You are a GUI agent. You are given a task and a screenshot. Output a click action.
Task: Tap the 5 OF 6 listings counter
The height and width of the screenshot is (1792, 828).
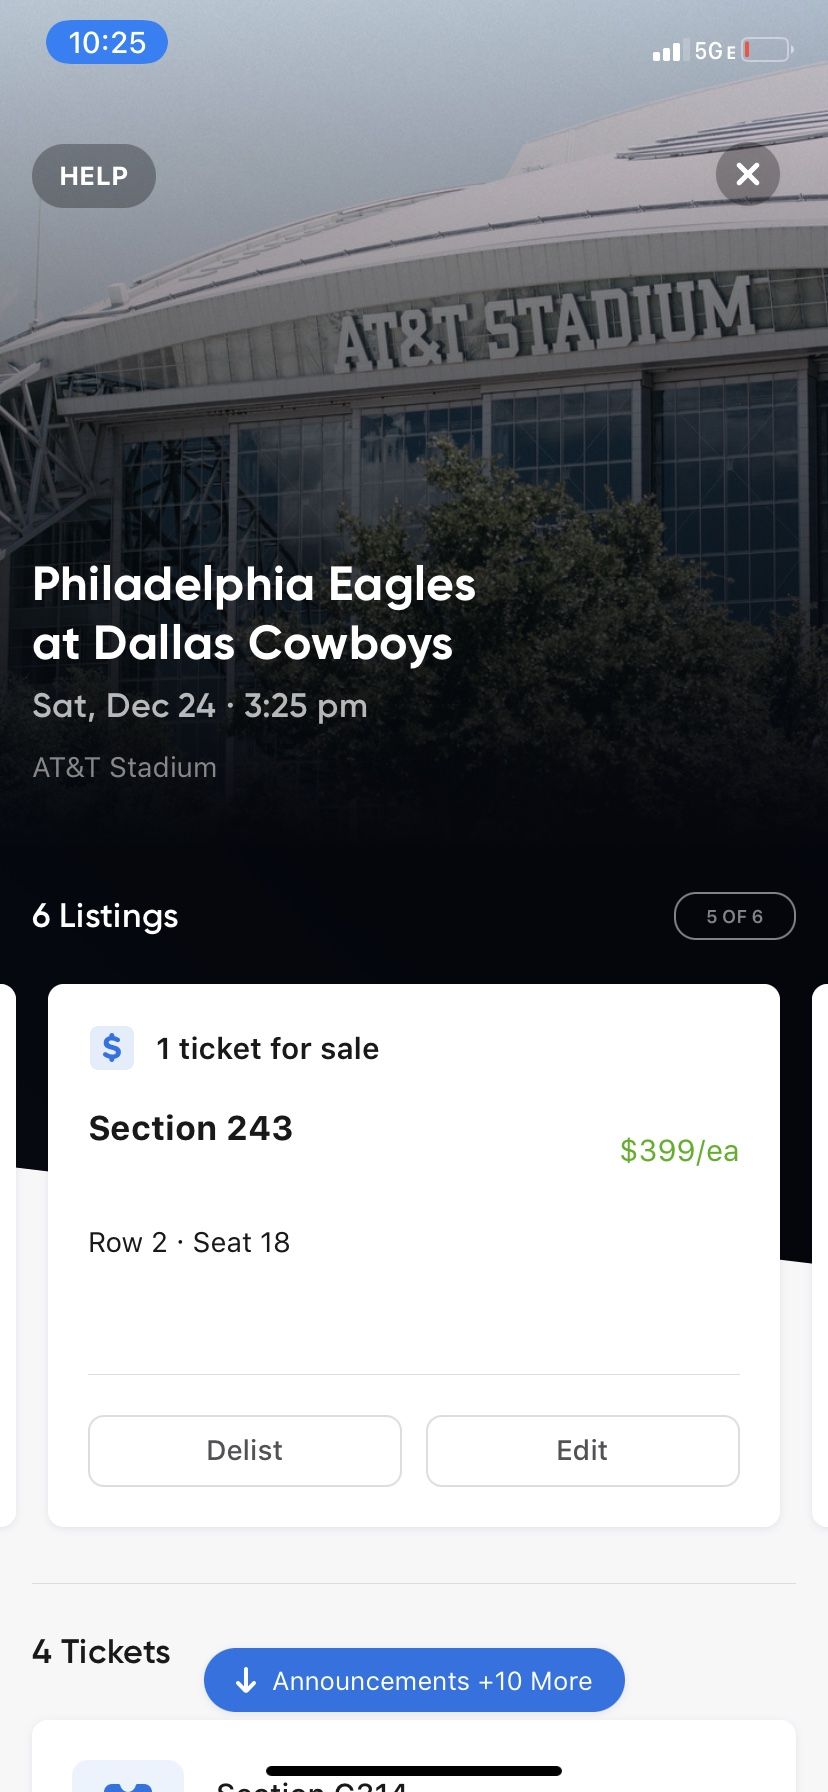pyautogui.click(x=735, y=916)
